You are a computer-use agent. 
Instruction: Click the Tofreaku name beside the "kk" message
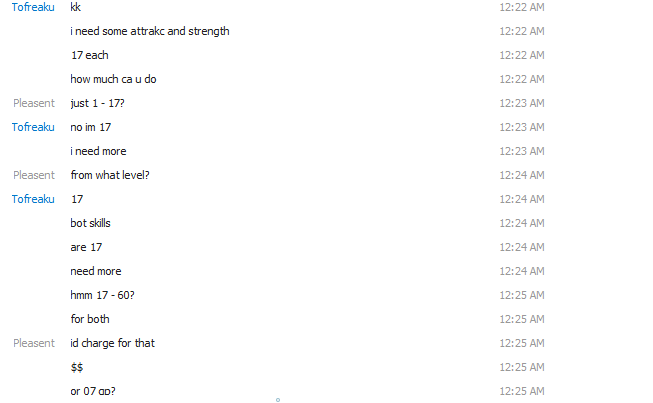(x=33, y=7)
